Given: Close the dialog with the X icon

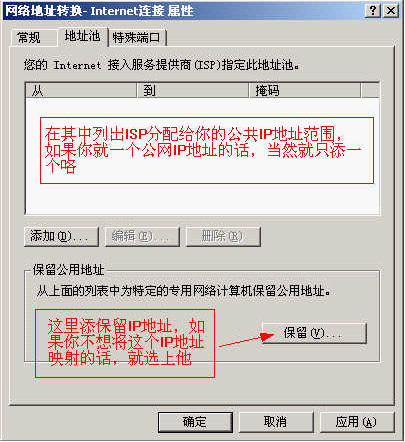Looking at the screenshot, I should [x=391, y=11].
